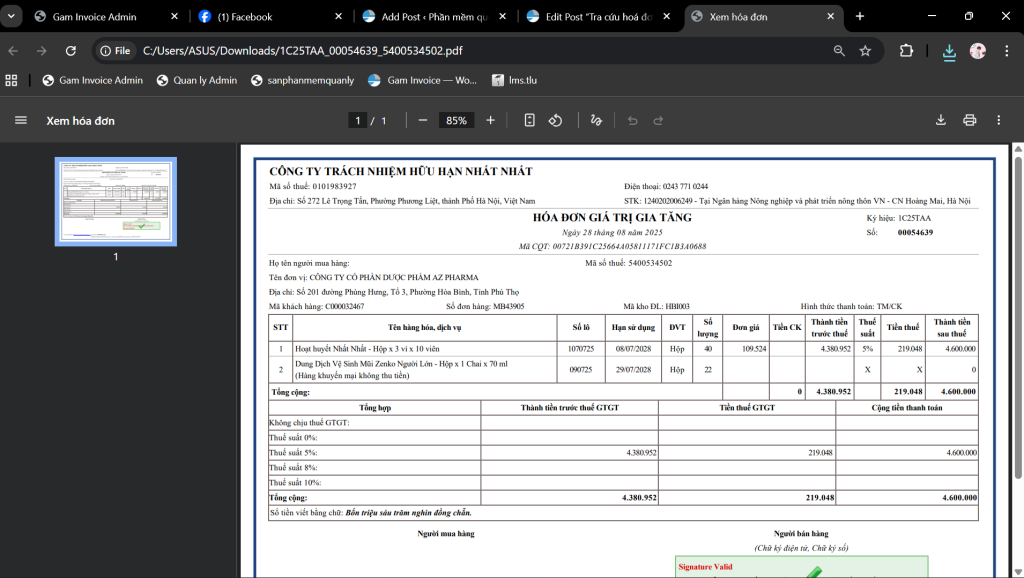The height and width of the screenshot is (578, 1024).
Task: Expand the tab search dropdown arrow
Action: 11,17
